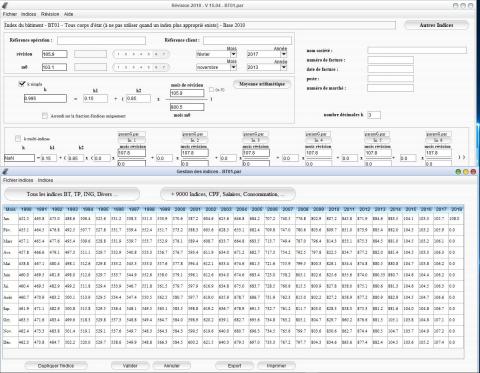
Task: Click the Mois column header in indices table
Action: point(11,209)
